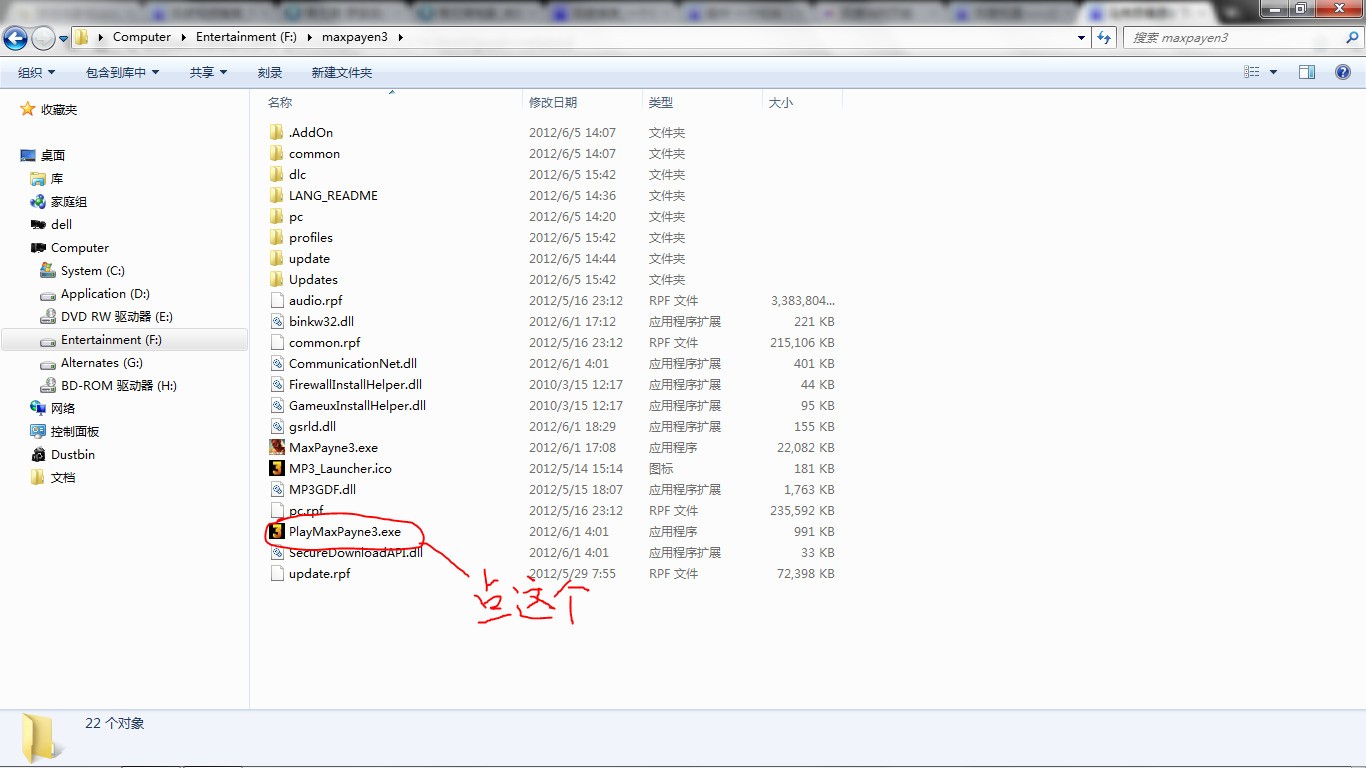Click the magnifier search icon
The height and width of the screenshot is (768, 1366).
pos(1352,37)
